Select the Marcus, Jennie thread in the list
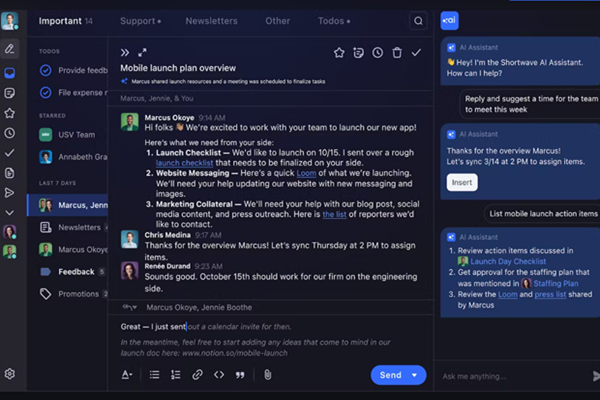The image size is (600, 400). pyautogui.click(x=68, y=205)
